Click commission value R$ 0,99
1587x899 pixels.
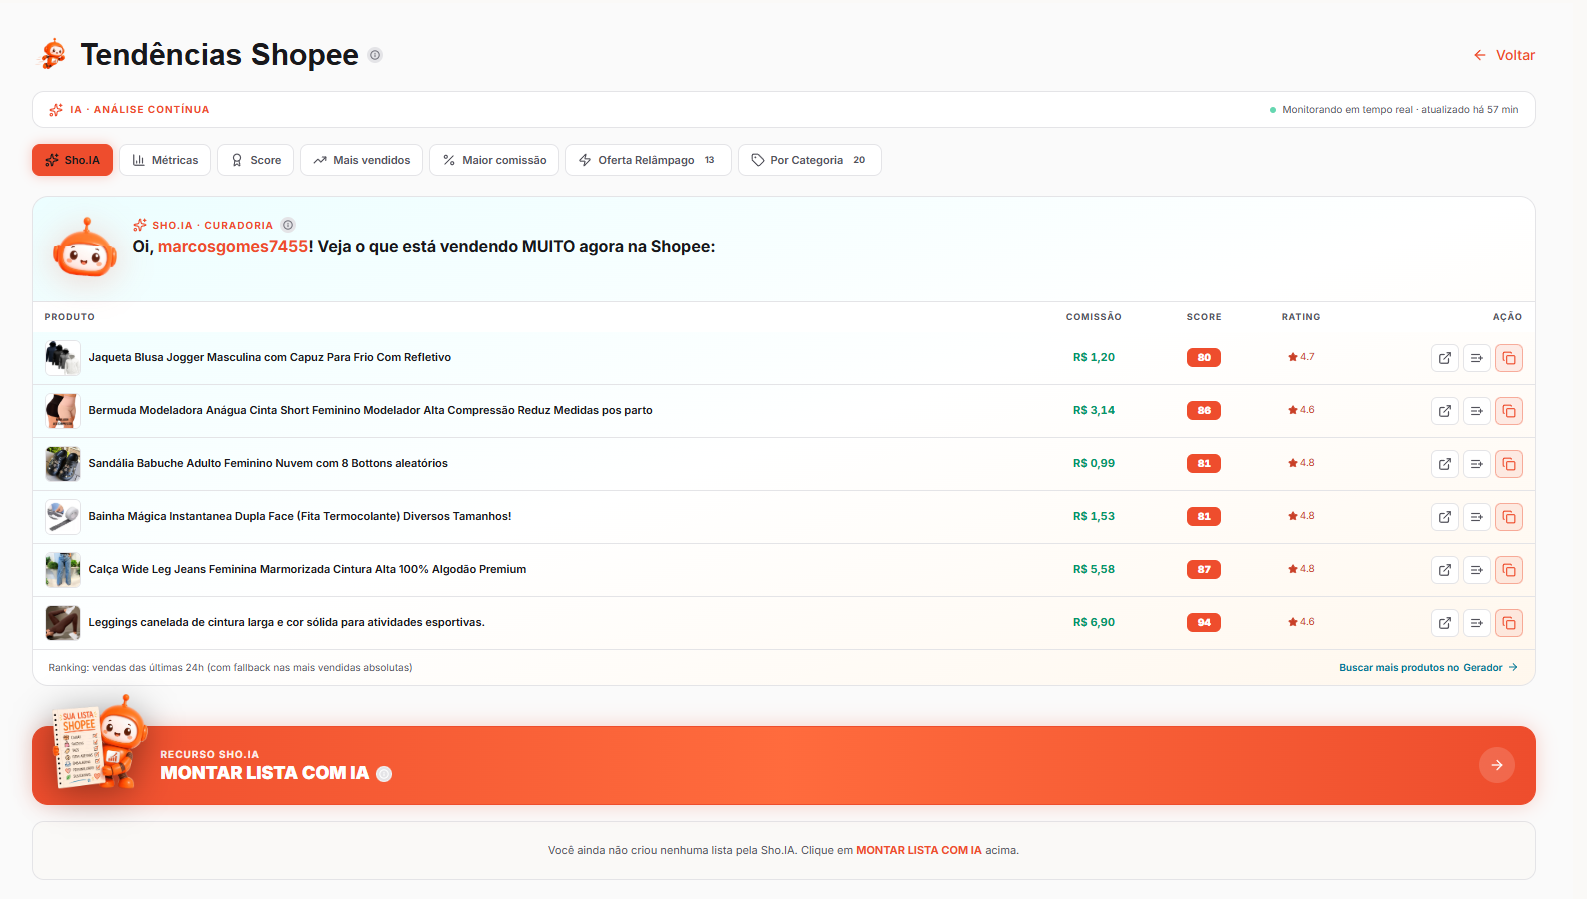(1094, 463)
